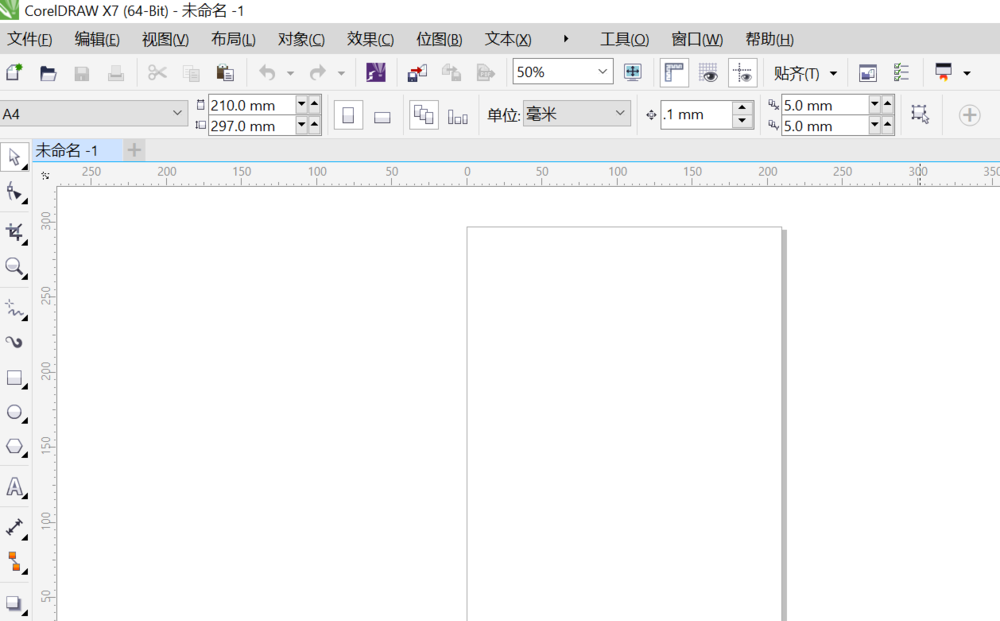1000x621 pixels.
Task: Open the 位图(B) menu
Action: pos(439,39)
